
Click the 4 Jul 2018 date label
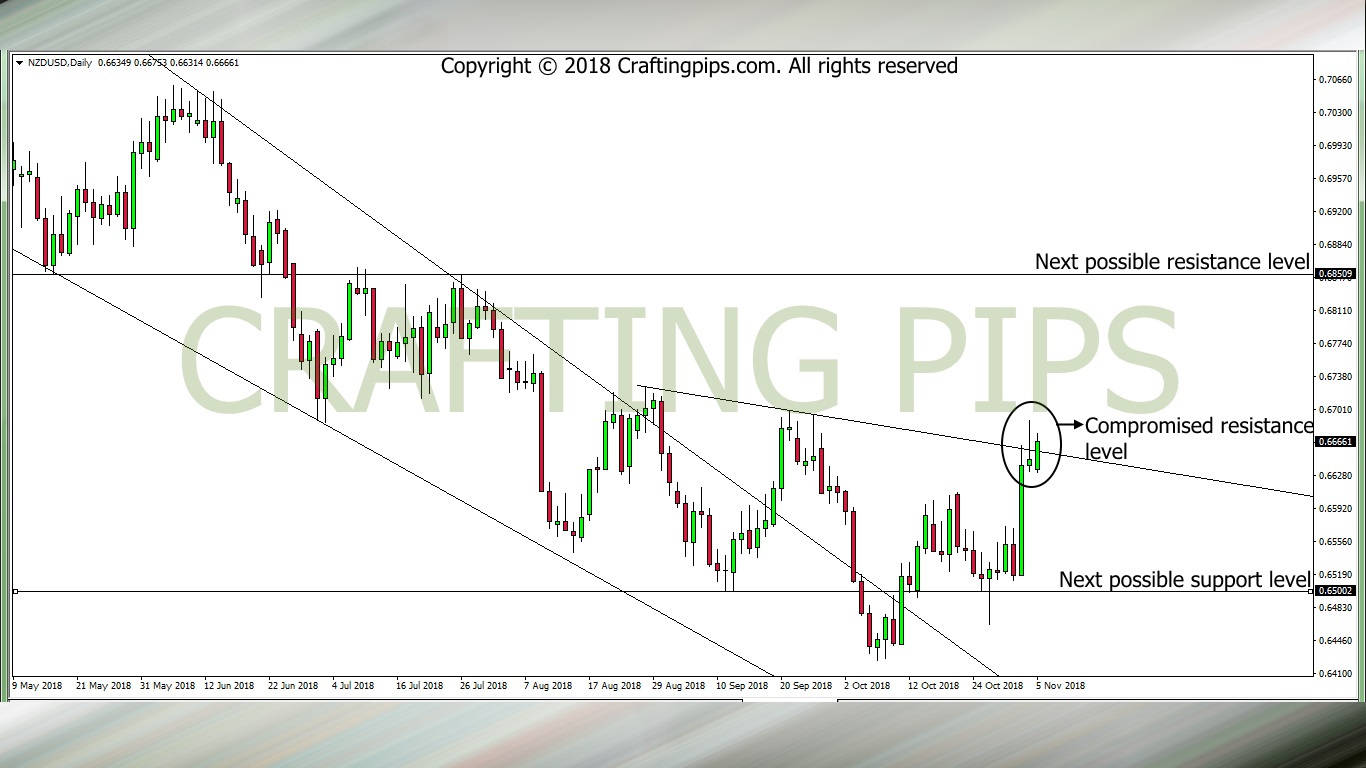(353, 686)
